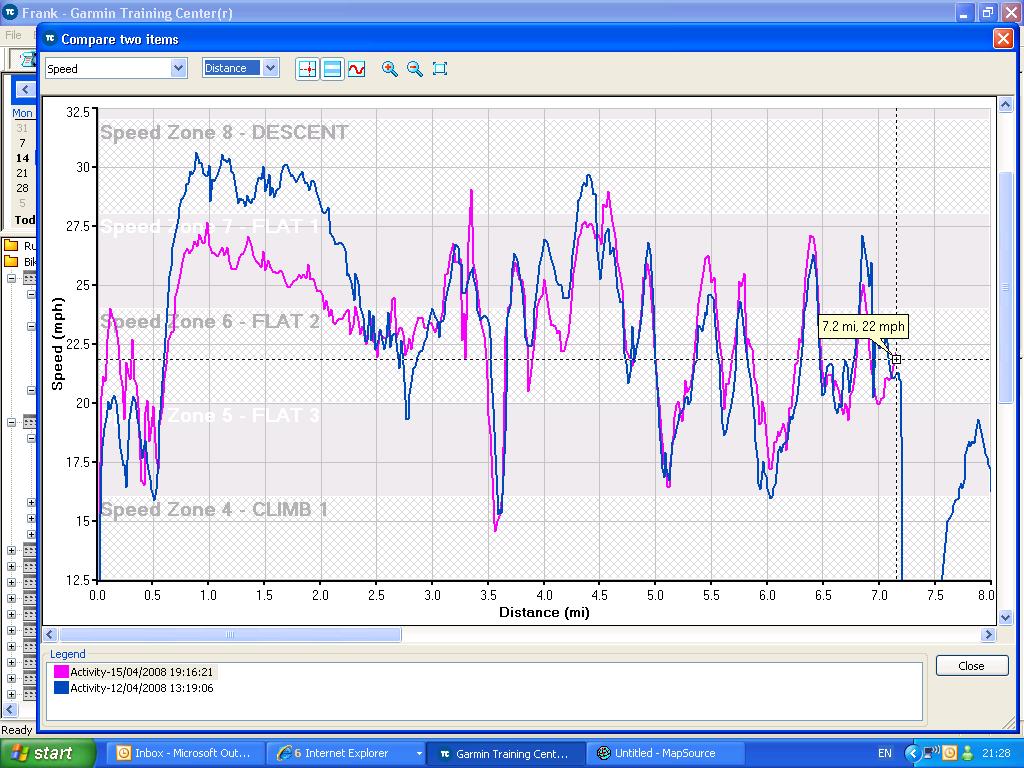Click the zoom in magnifier icon
The width and height of the screenshot is (1024, 768).
click(390, 69)
